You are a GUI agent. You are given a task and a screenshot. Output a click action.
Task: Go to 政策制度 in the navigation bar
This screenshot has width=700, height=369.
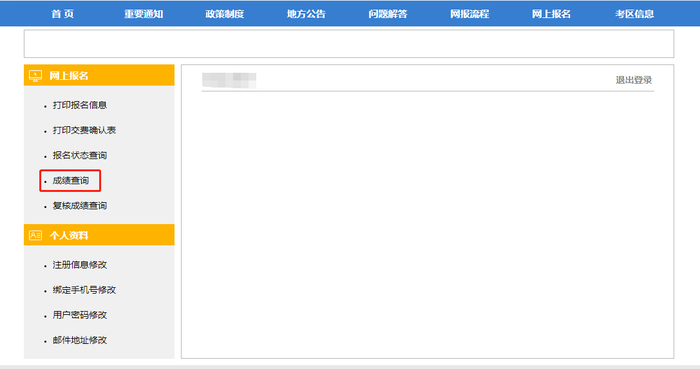tap(225, 14)
